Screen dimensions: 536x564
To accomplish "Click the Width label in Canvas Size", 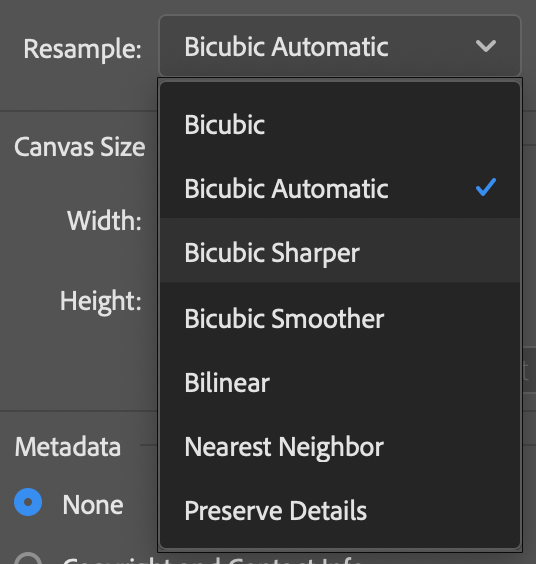I will point(104,220).
